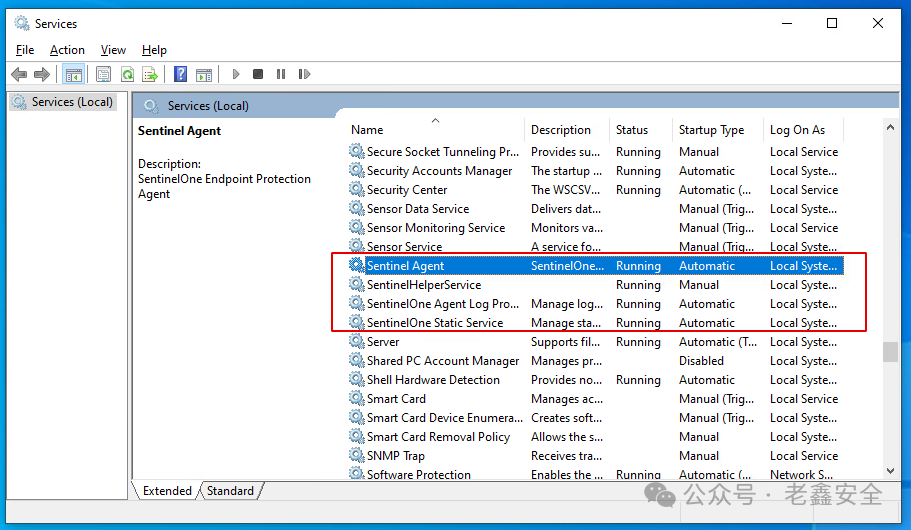The width and height of the screenshot is (911, 530).
Task: Click the gear icon beside Server
Action: (356, 341)
